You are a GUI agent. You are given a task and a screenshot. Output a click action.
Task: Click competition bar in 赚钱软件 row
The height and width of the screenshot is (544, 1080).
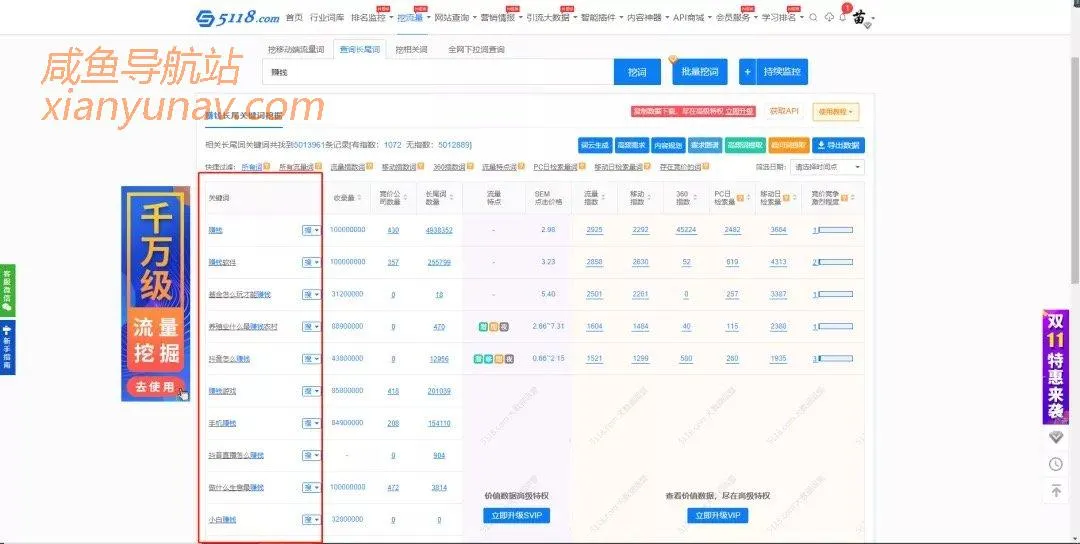[835, 262]
